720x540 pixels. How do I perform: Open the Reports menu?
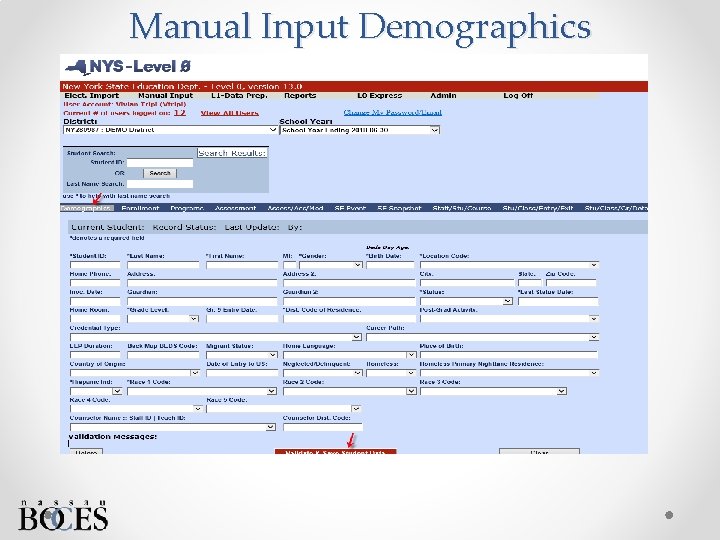(300, 96)
